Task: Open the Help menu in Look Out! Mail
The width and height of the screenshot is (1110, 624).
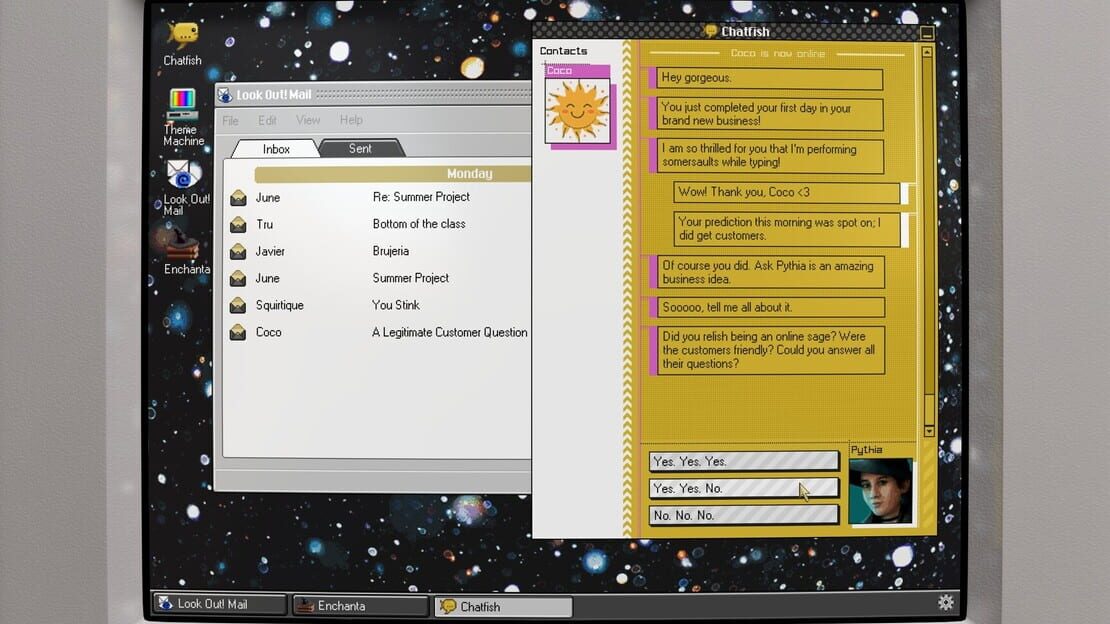Action: tap(351, 120)
